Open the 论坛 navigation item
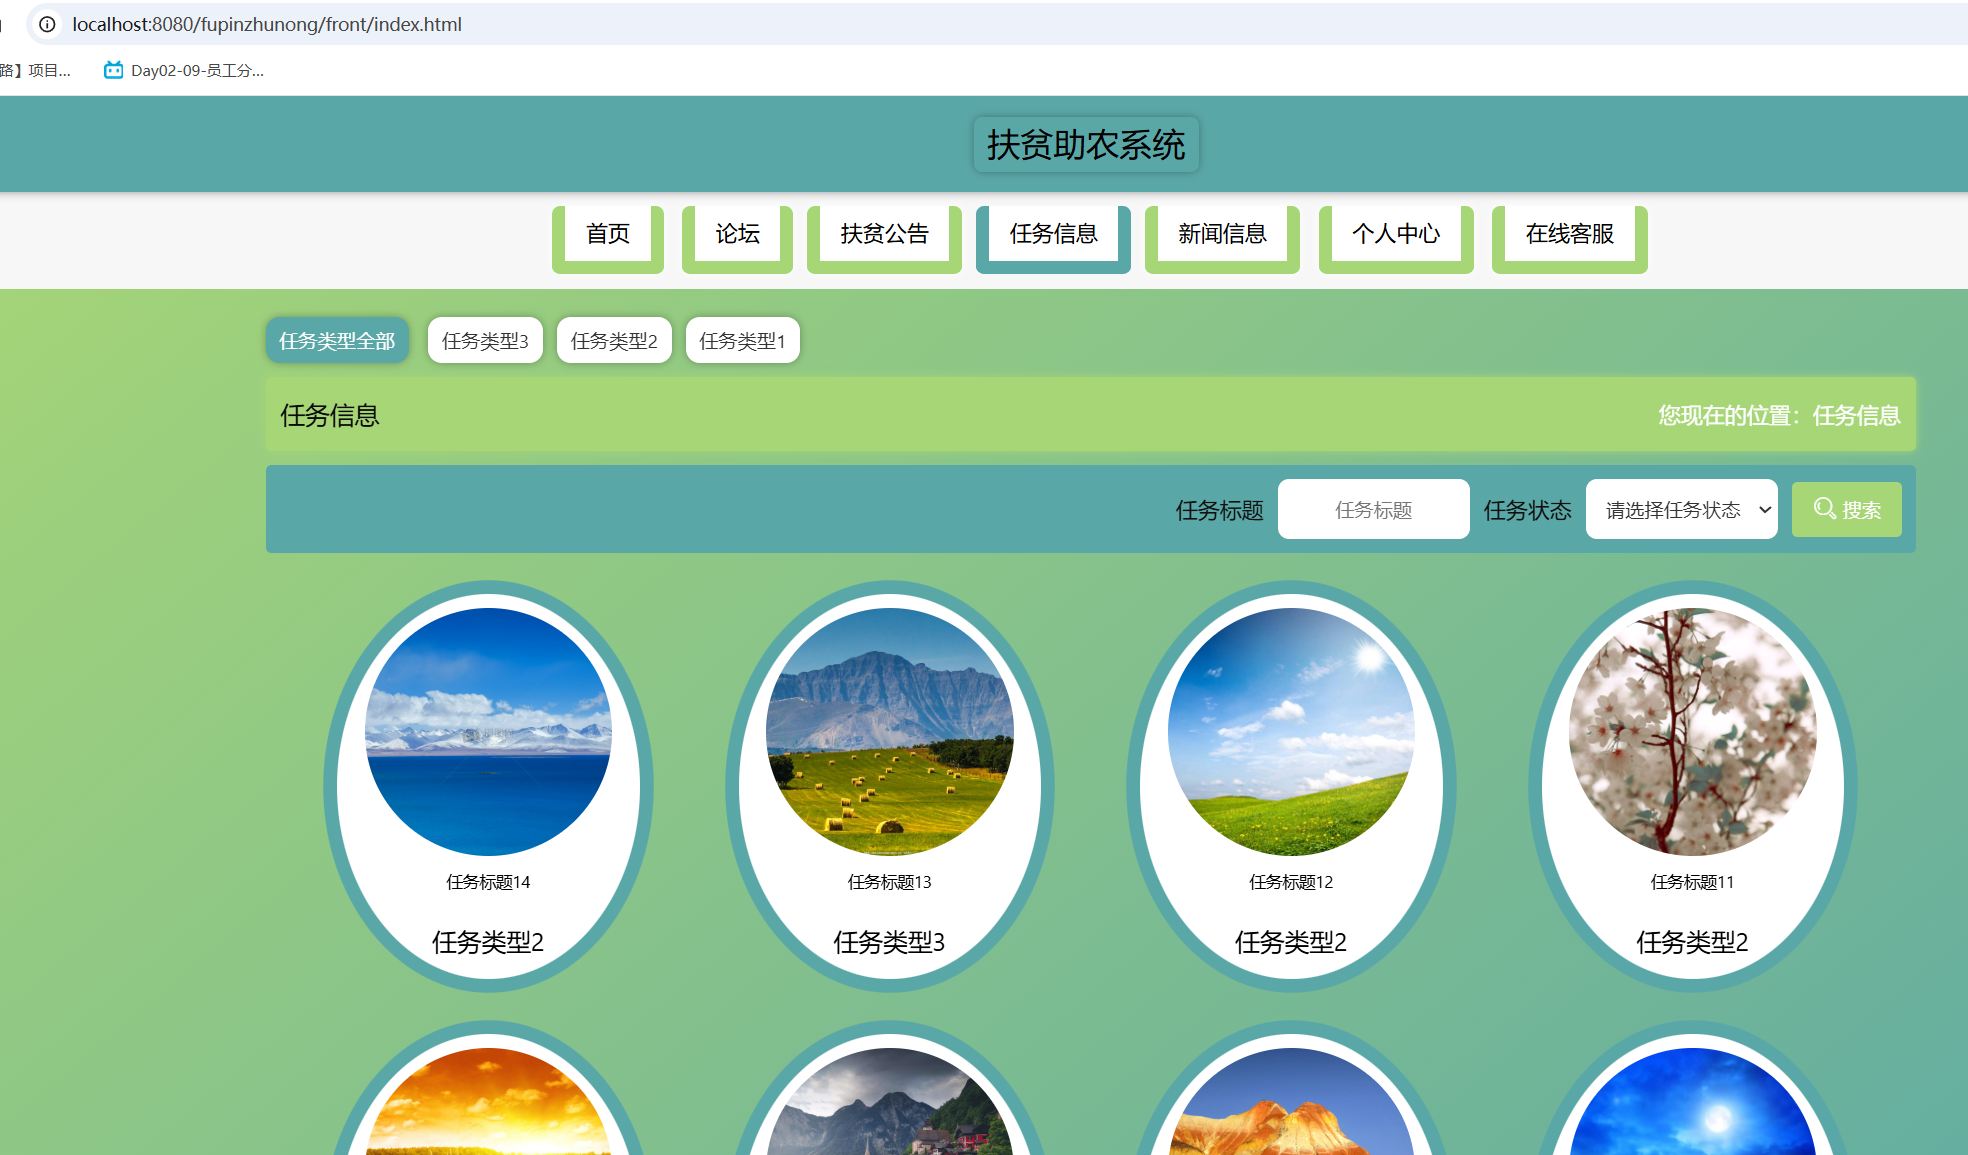The image size is (1968, 1155). [737, 234]
